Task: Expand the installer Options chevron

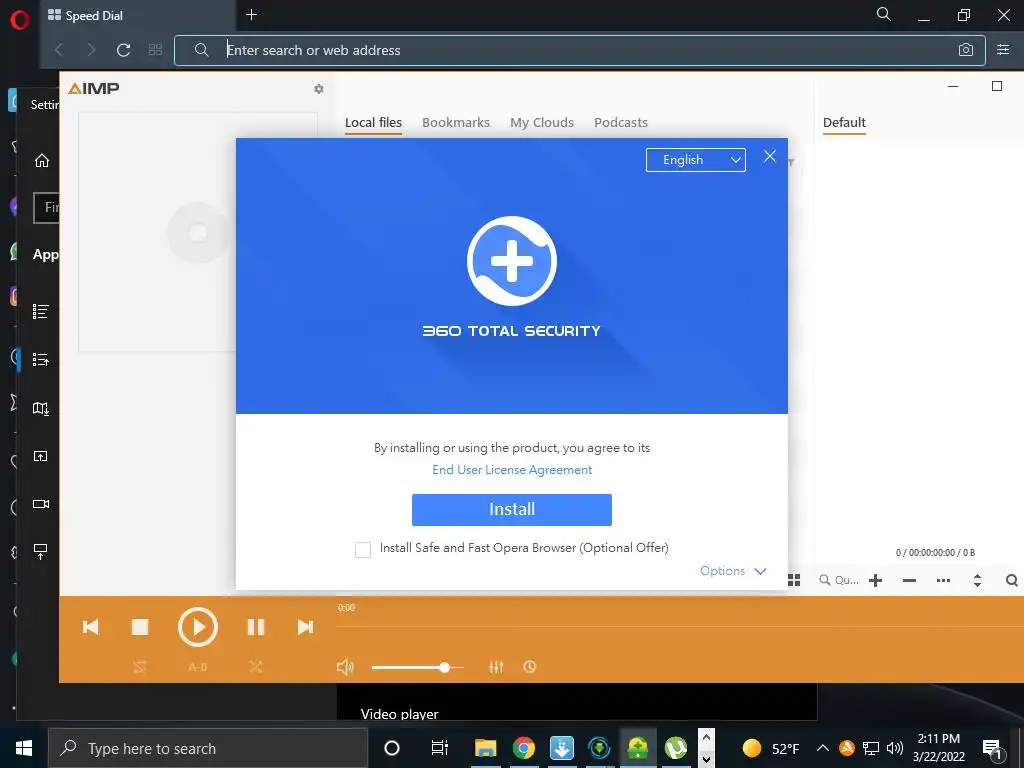Action: 760,571
